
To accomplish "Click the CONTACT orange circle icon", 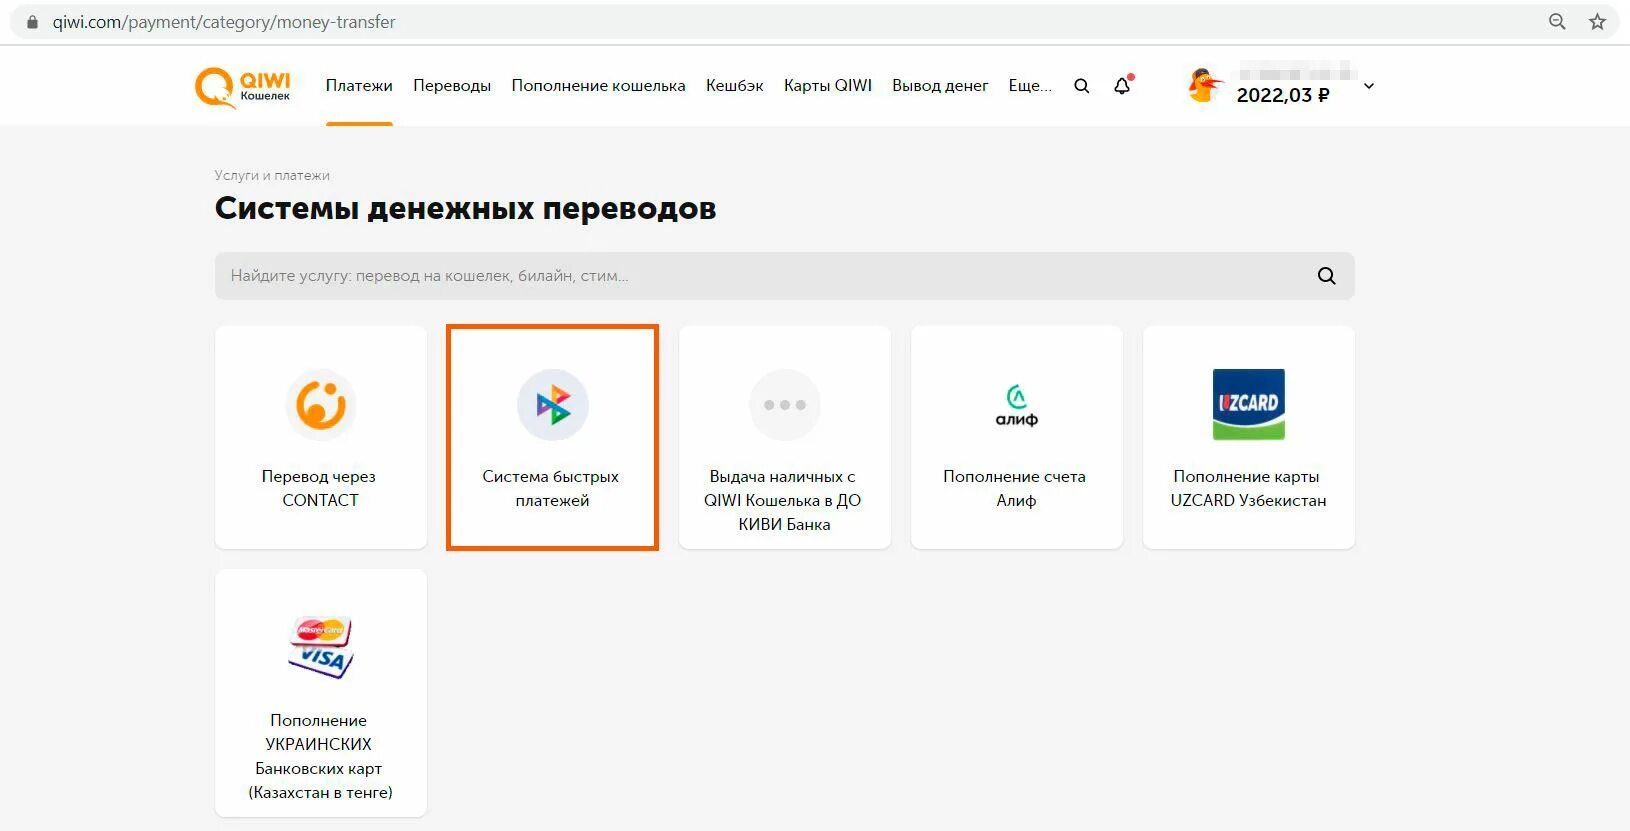I will click(320, 405).
